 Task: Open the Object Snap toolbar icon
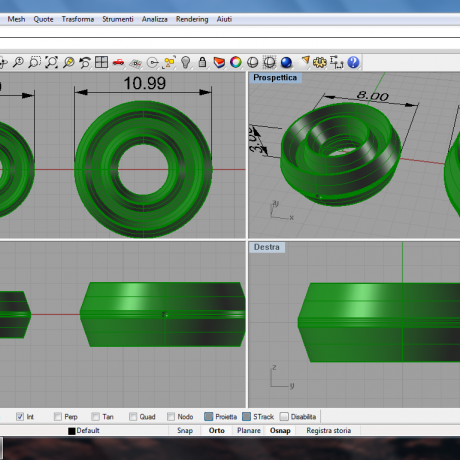[152, 62]
